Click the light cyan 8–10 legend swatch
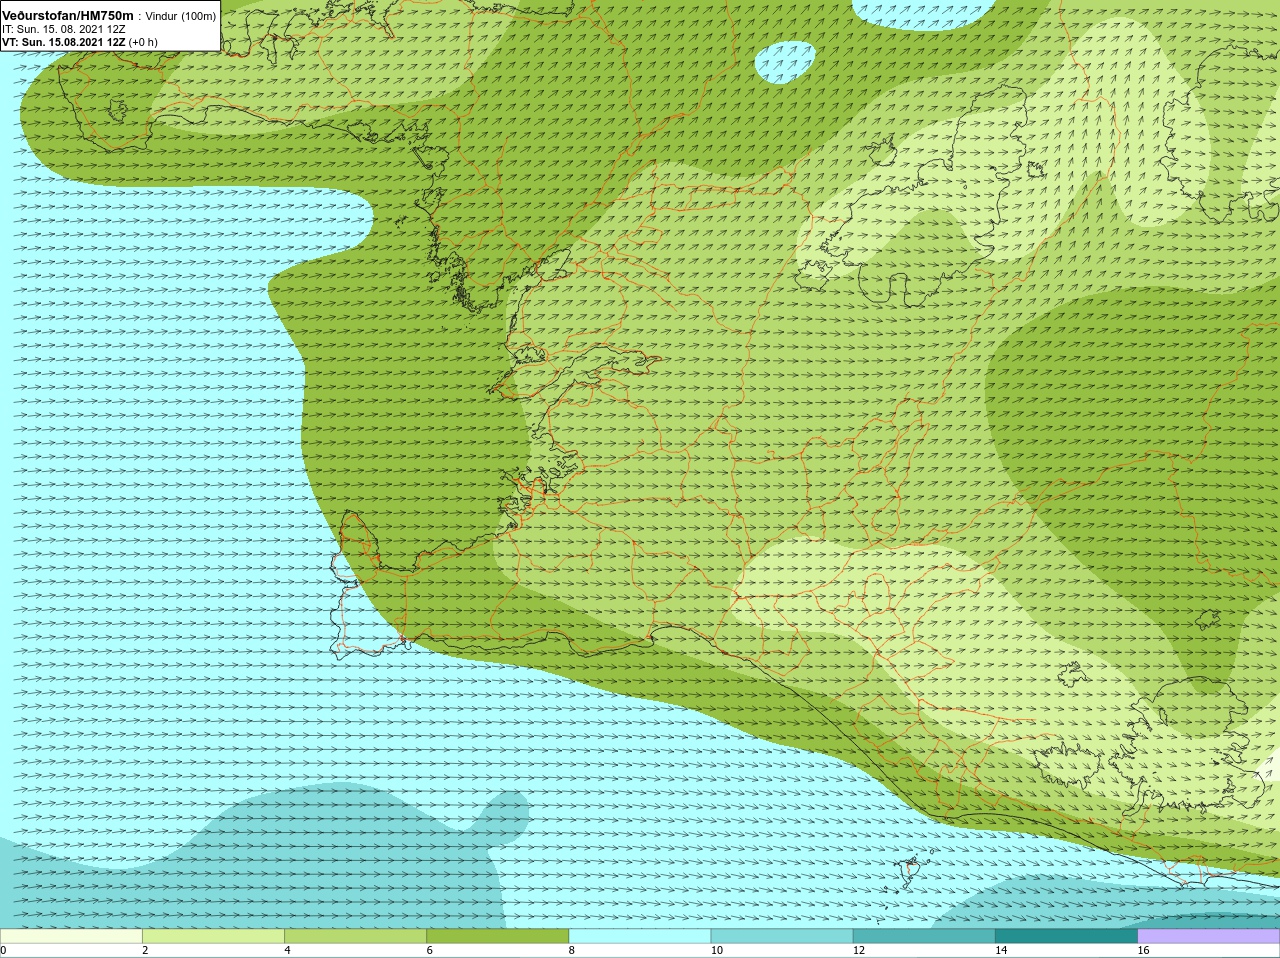This screenshot has height=958, width=1280. 640,936
